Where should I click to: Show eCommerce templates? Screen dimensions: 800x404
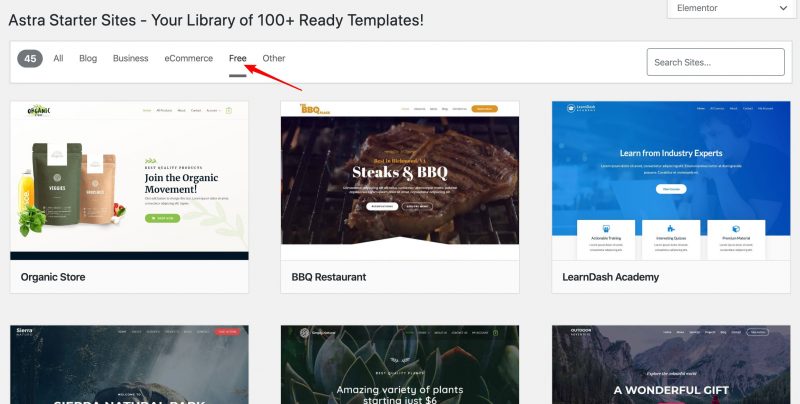click(188, 59)
